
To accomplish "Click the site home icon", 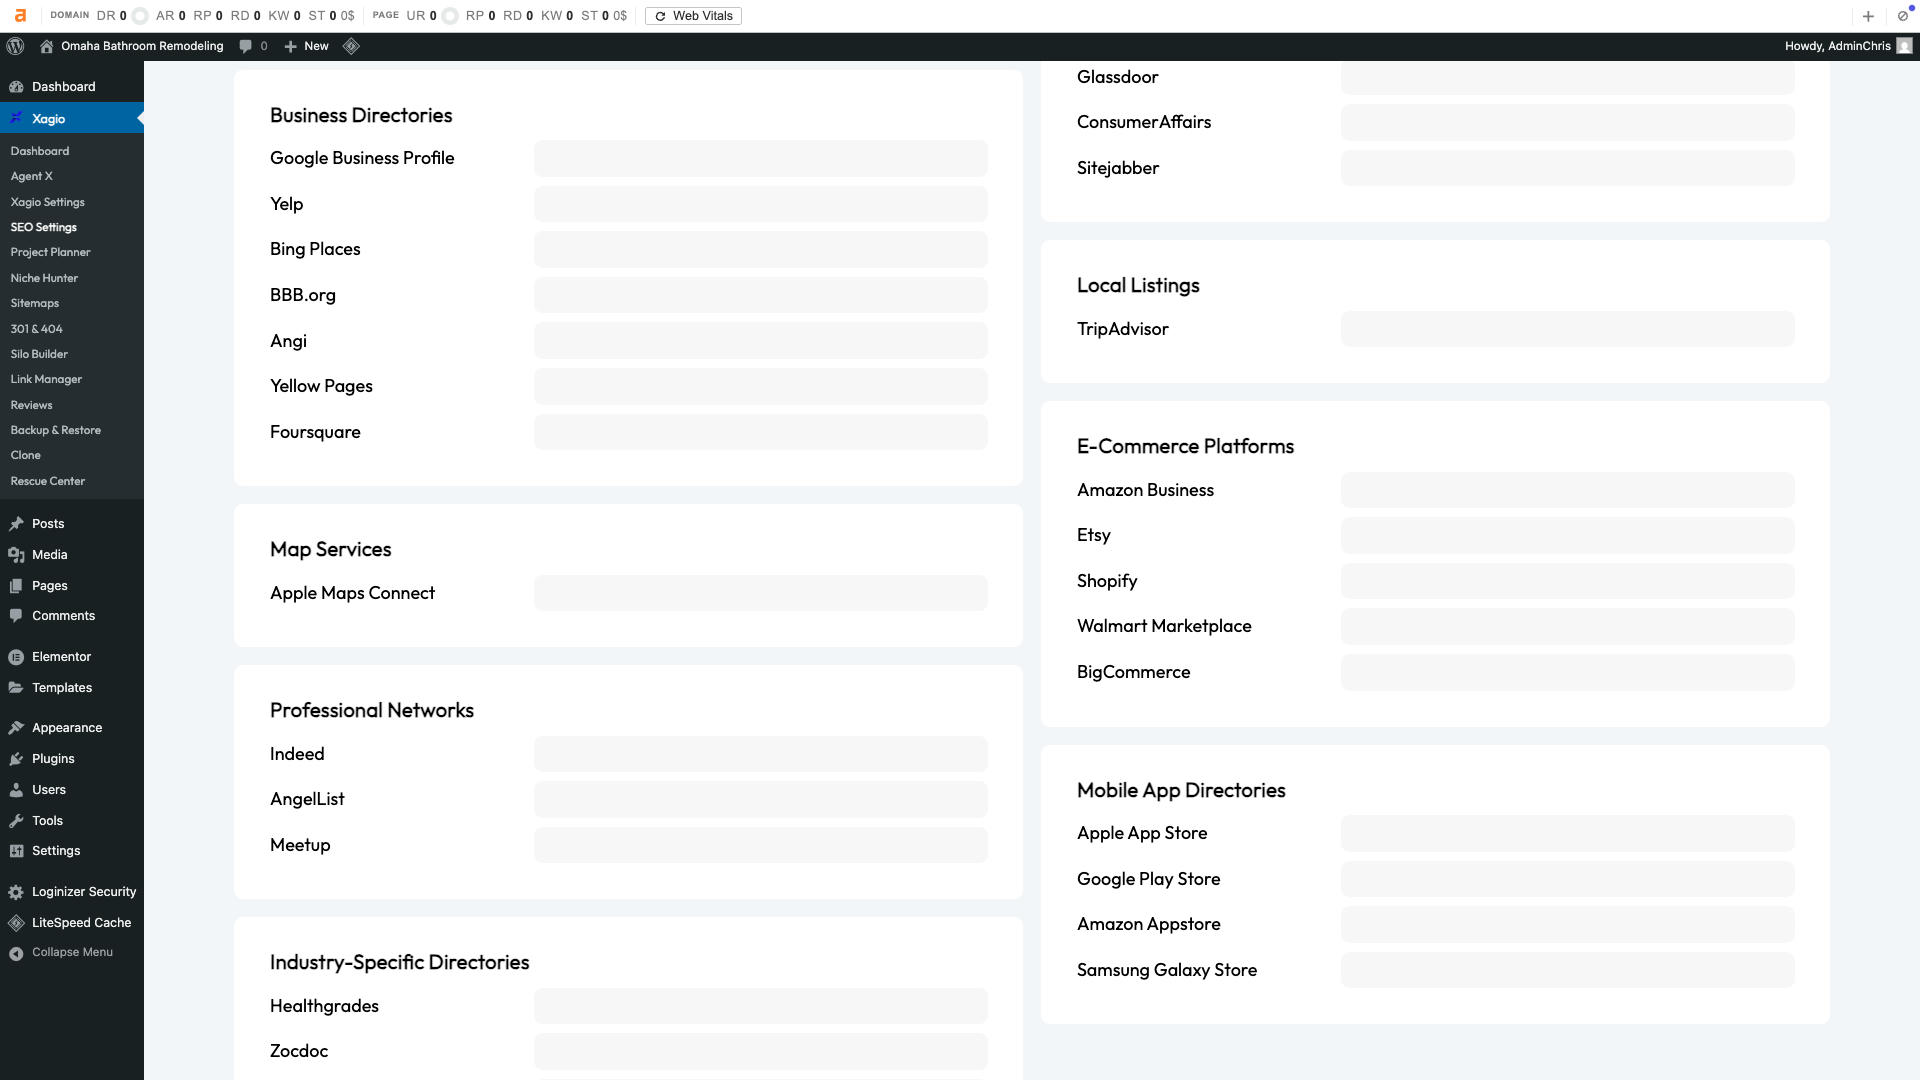I will [46, 46].
